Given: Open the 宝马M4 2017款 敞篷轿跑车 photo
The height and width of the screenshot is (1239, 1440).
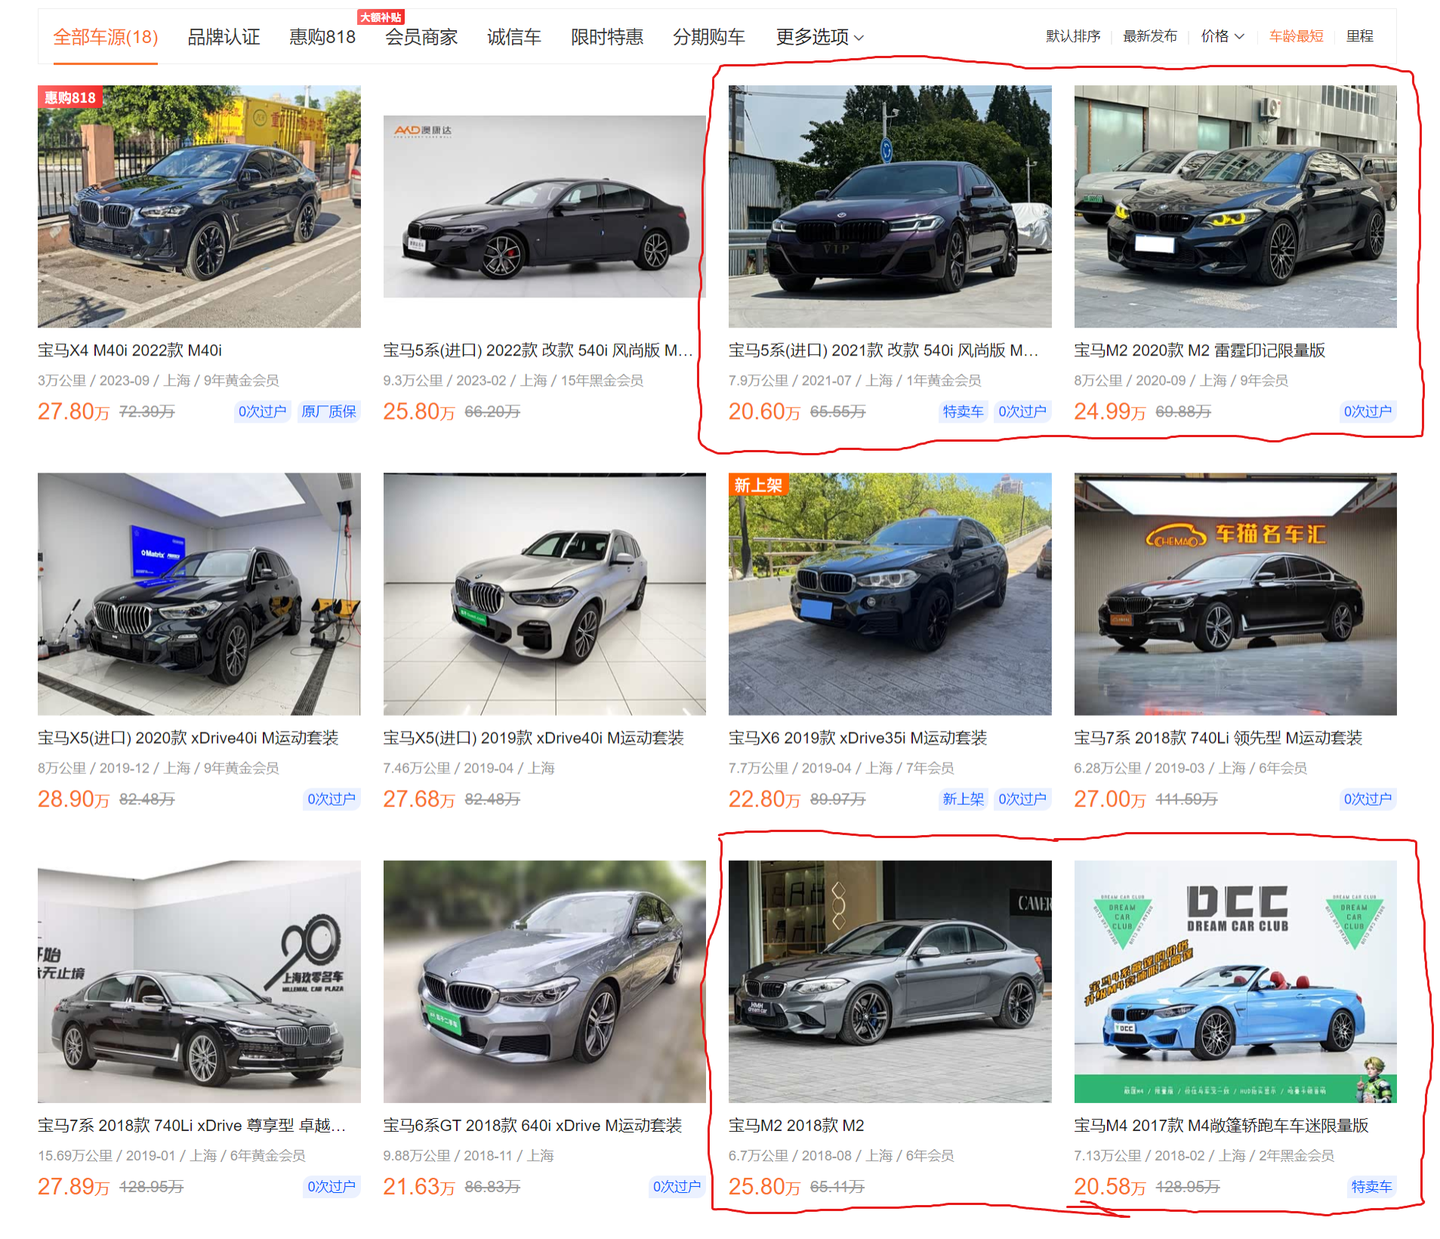Looking at the screenshot, I should coord(1235,982).
